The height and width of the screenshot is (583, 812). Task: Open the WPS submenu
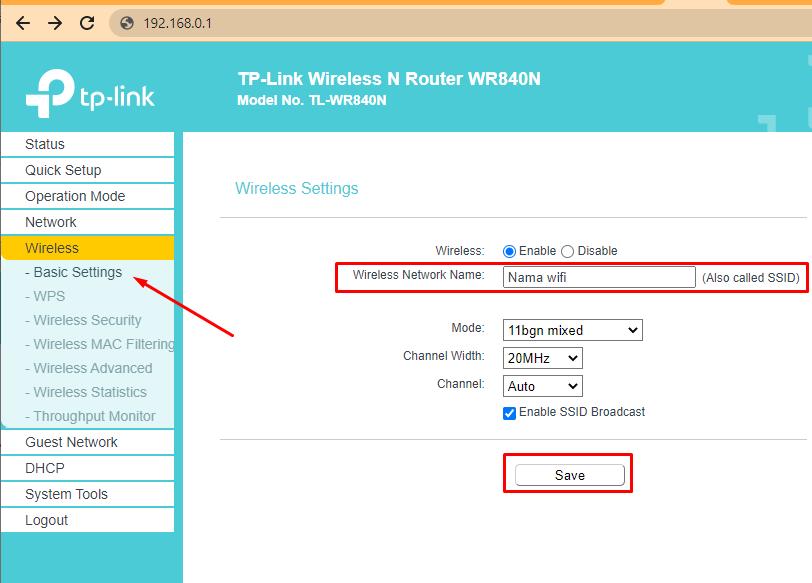45,296
